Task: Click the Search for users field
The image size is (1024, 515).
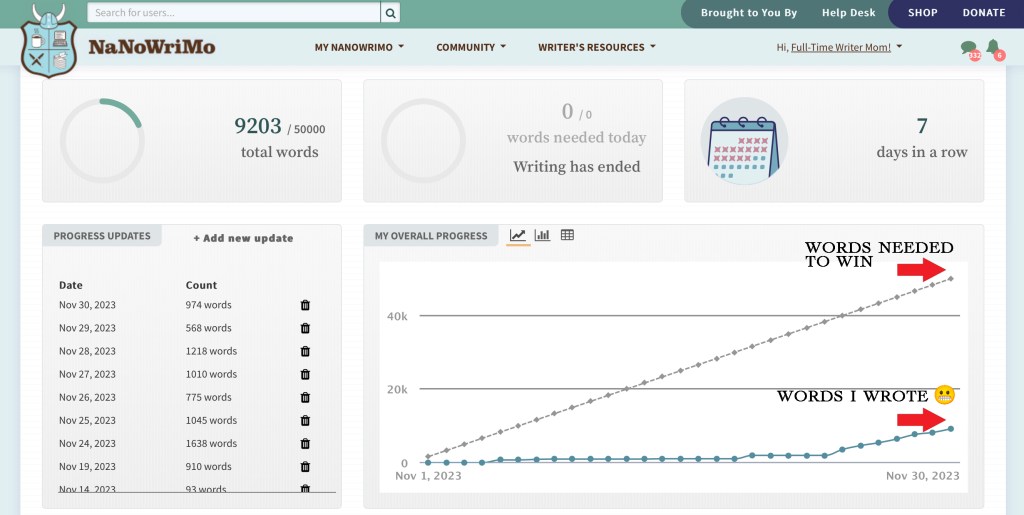Action: point(234,13)
